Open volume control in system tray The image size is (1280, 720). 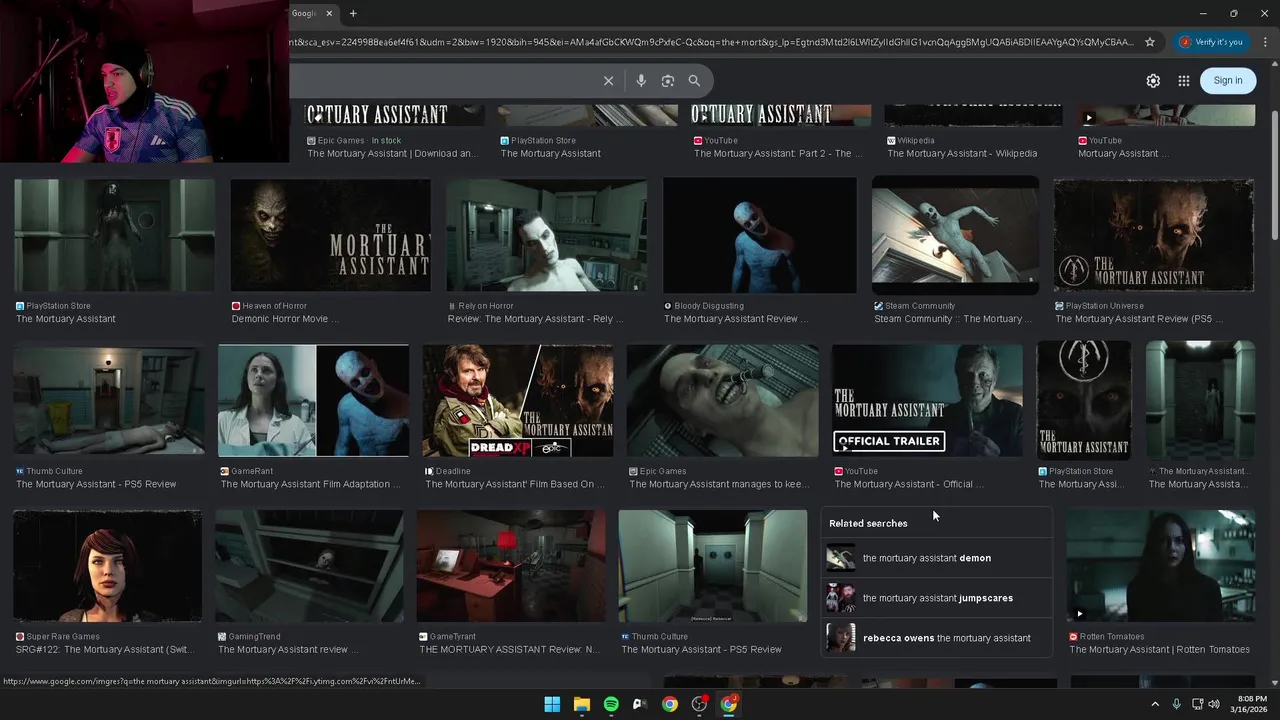[1214, 704]
